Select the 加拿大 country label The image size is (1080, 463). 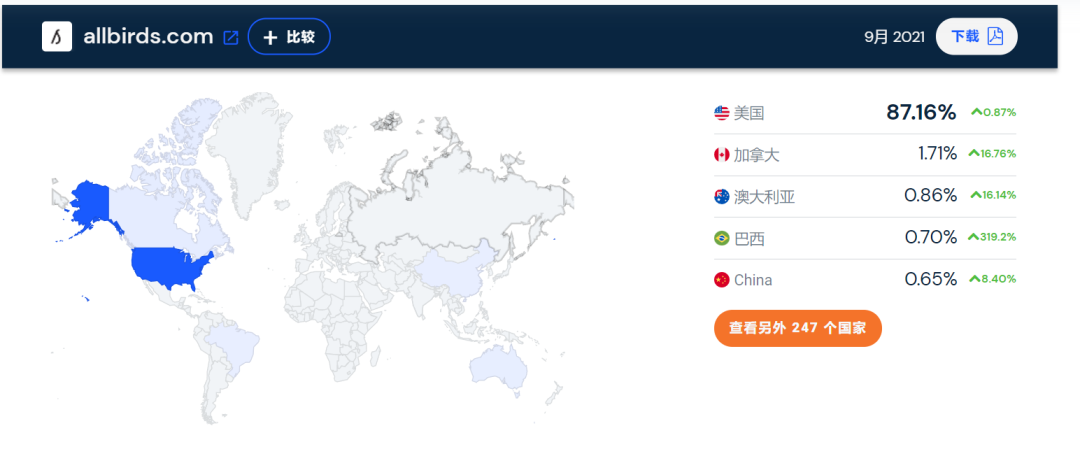coord(757,154)
